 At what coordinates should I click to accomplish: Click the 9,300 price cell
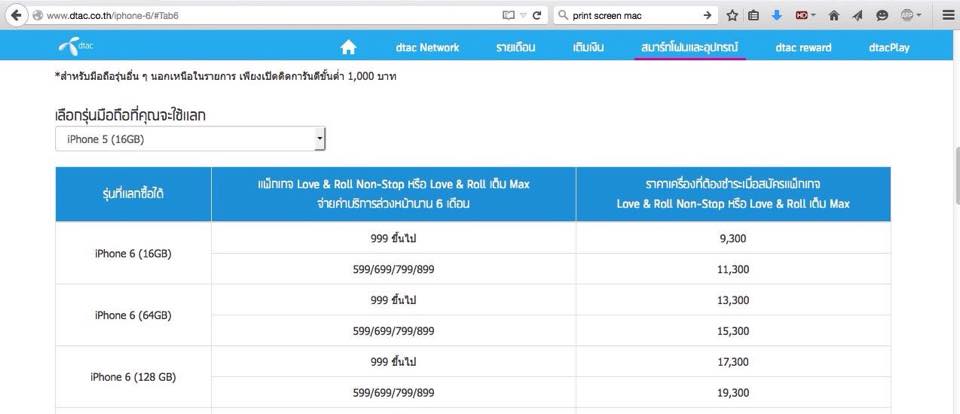(x=733, y=238)
